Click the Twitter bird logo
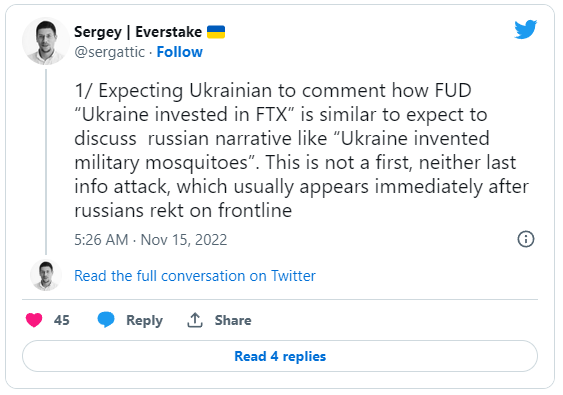 [525, 29]
